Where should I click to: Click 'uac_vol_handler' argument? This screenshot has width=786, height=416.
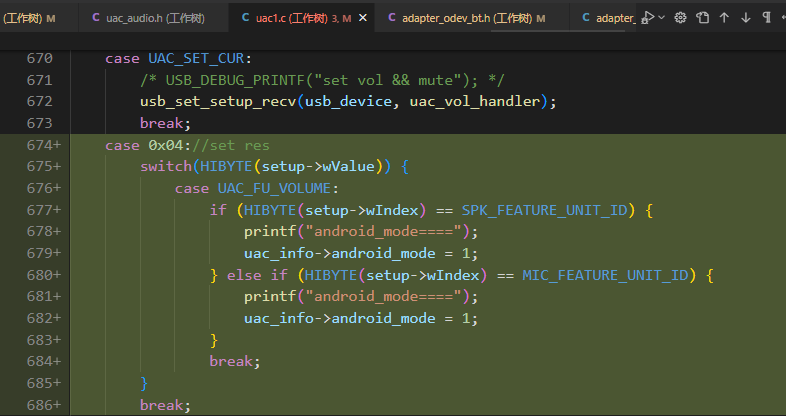[475, 102]
